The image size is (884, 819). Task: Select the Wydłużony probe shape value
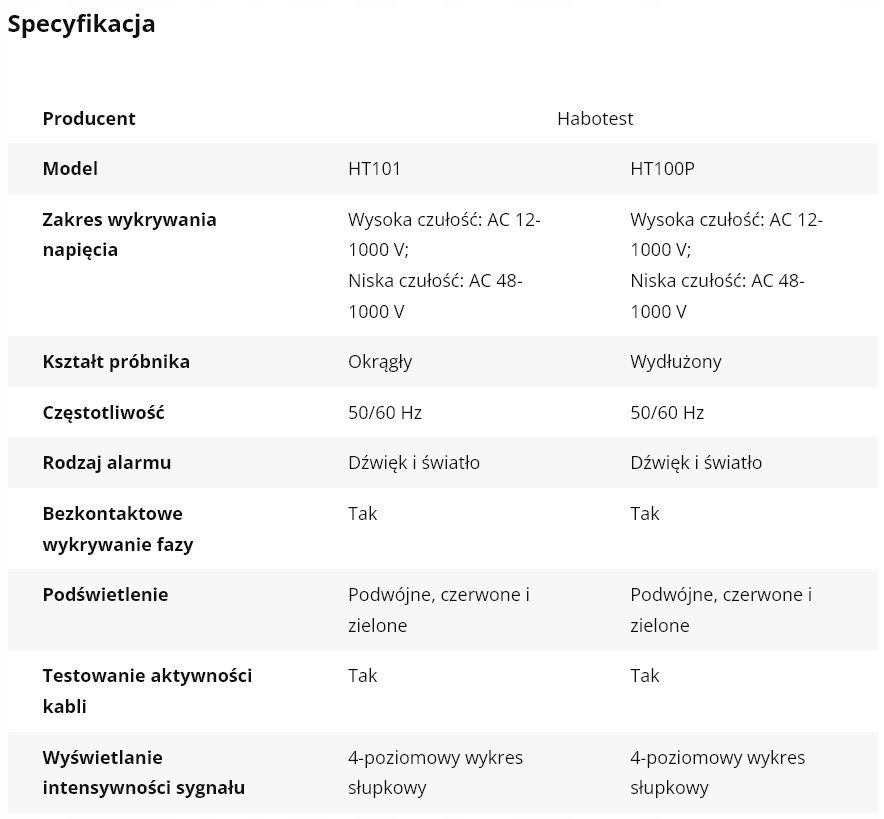pos(676,361)
